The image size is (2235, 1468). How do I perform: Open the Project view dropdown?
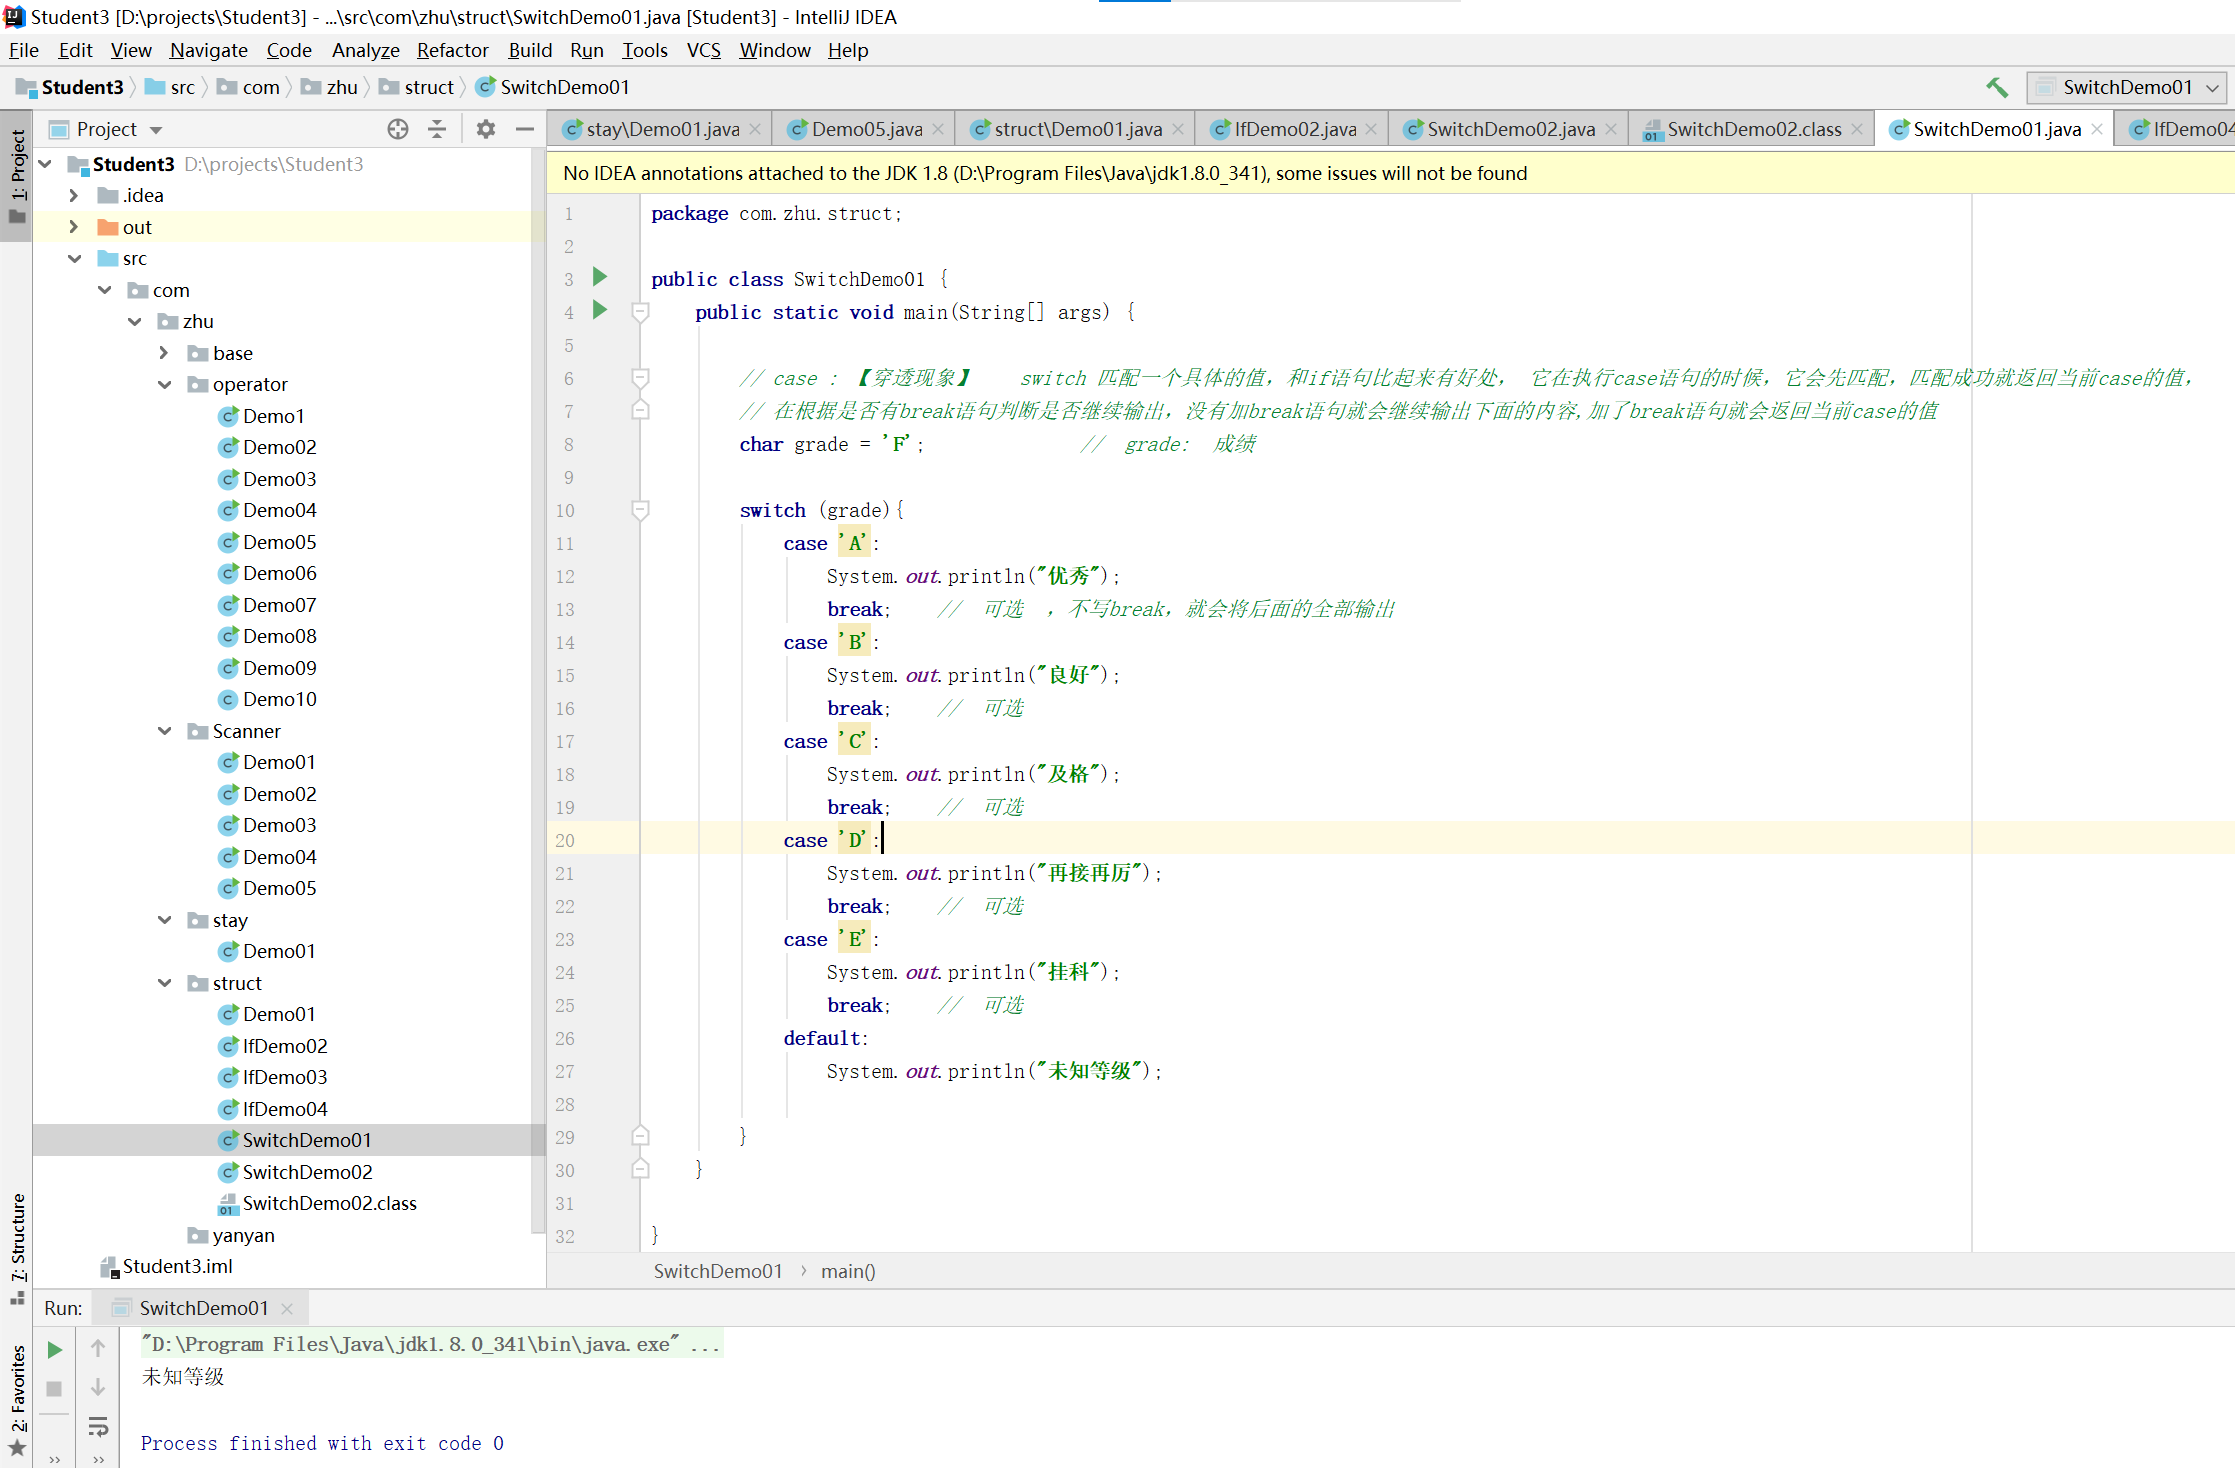[x=156, y=130]
